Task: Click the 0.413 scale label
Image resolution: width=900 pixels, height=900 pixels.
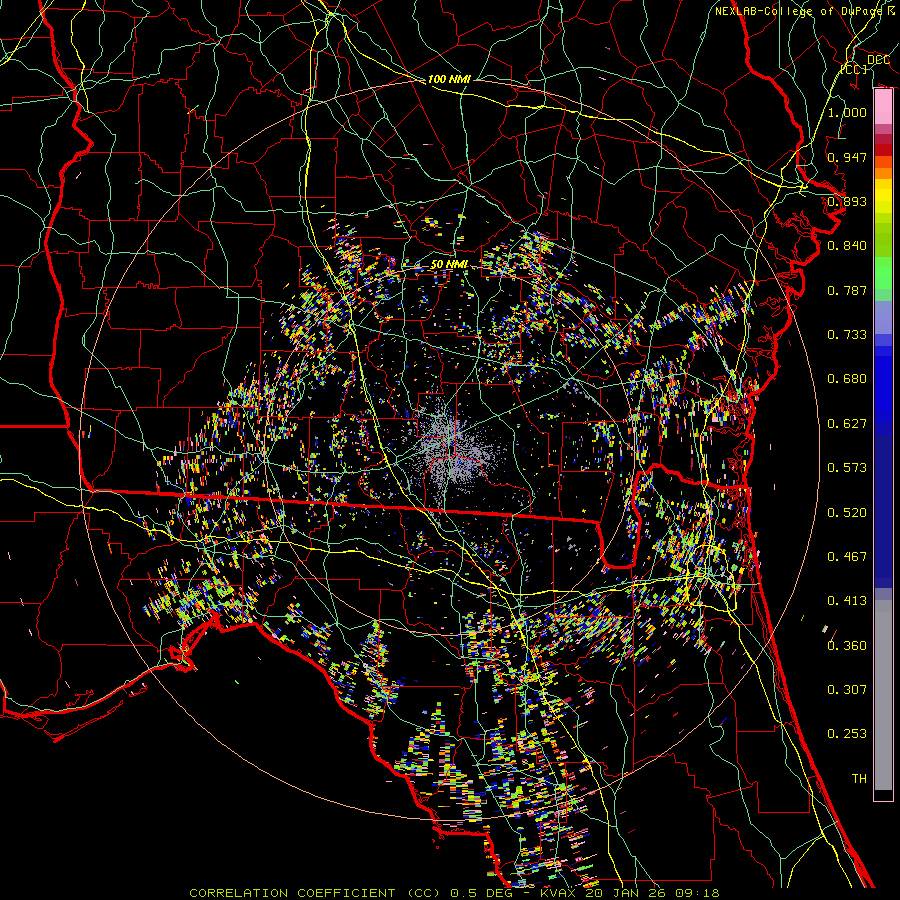Action: pos(847,601)
